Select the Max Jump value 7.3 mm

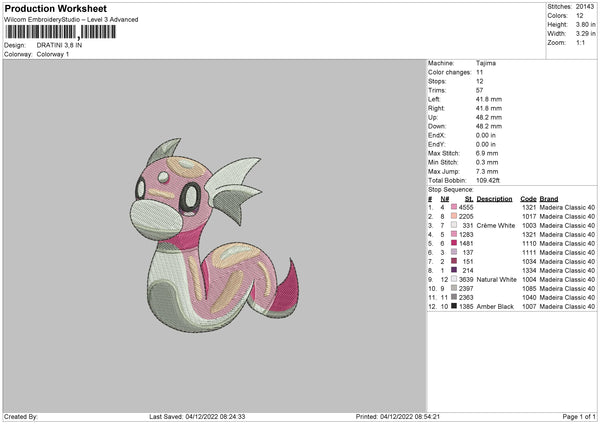[487, 171]
